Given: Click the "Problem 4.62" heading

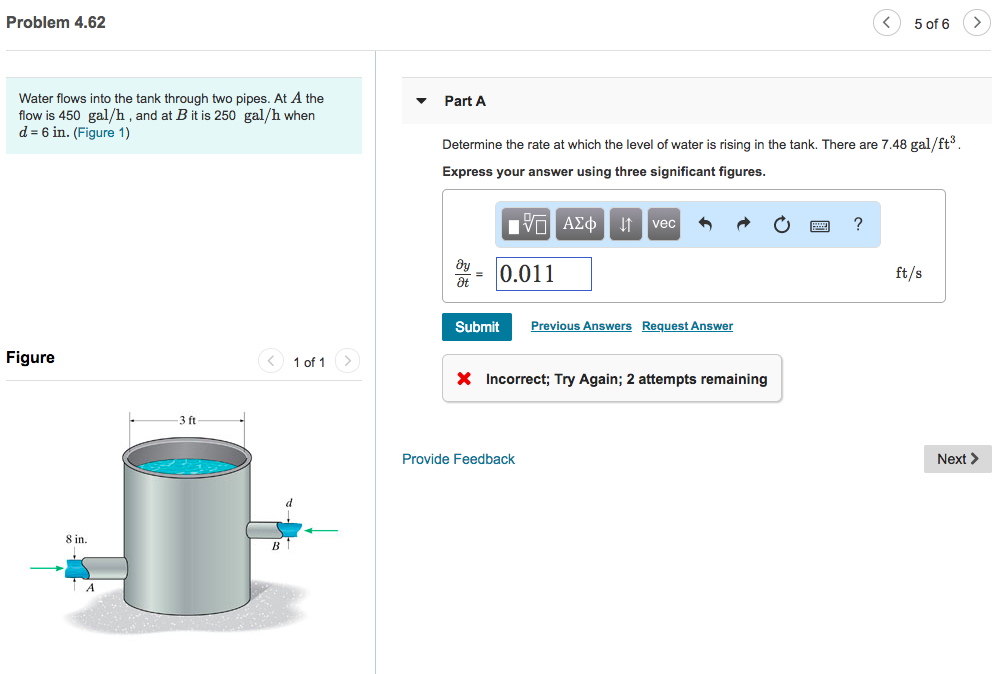Looking at the screenshot, I should [x=56, y=22].
